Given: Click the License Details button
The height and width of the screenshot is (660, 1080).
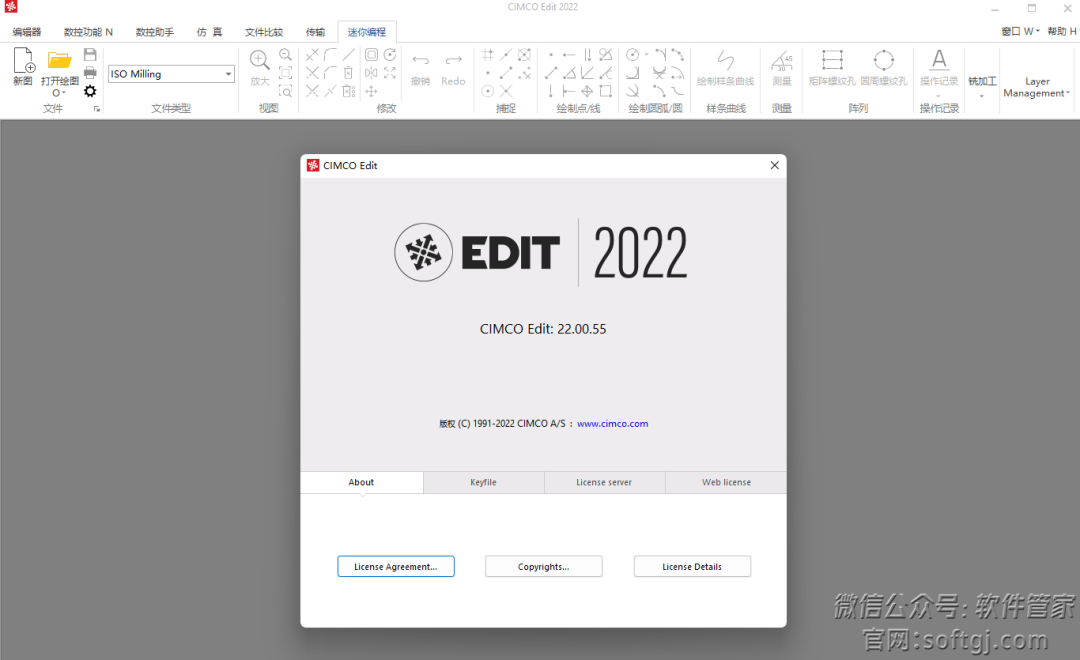Looking at the screenshot, I should tap(692, 566).
